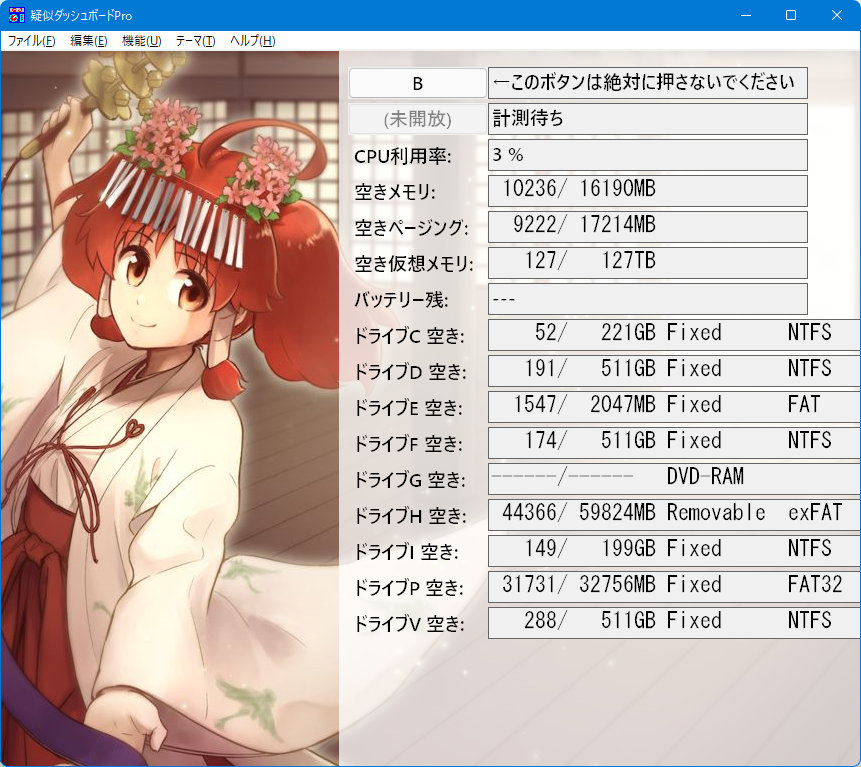The height and width of the screenshot is (767, 861).
Task: Click the ドライブH value 44366/59824MB Removable
Action: pos(674,515)
